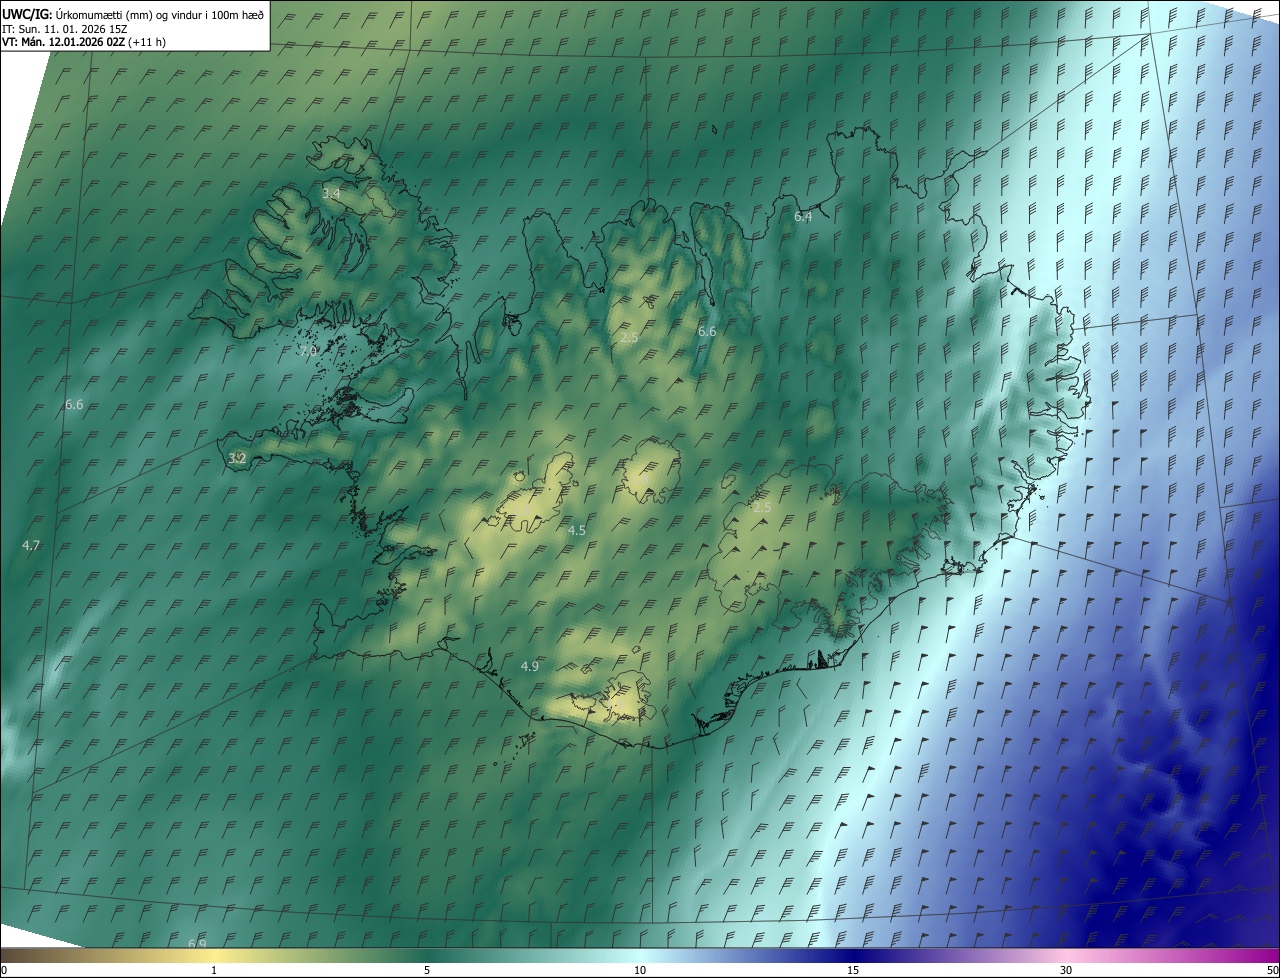Click the '30' tick on the color scale
This screenshot has height=978, width=1280.
pos(1066,970)
